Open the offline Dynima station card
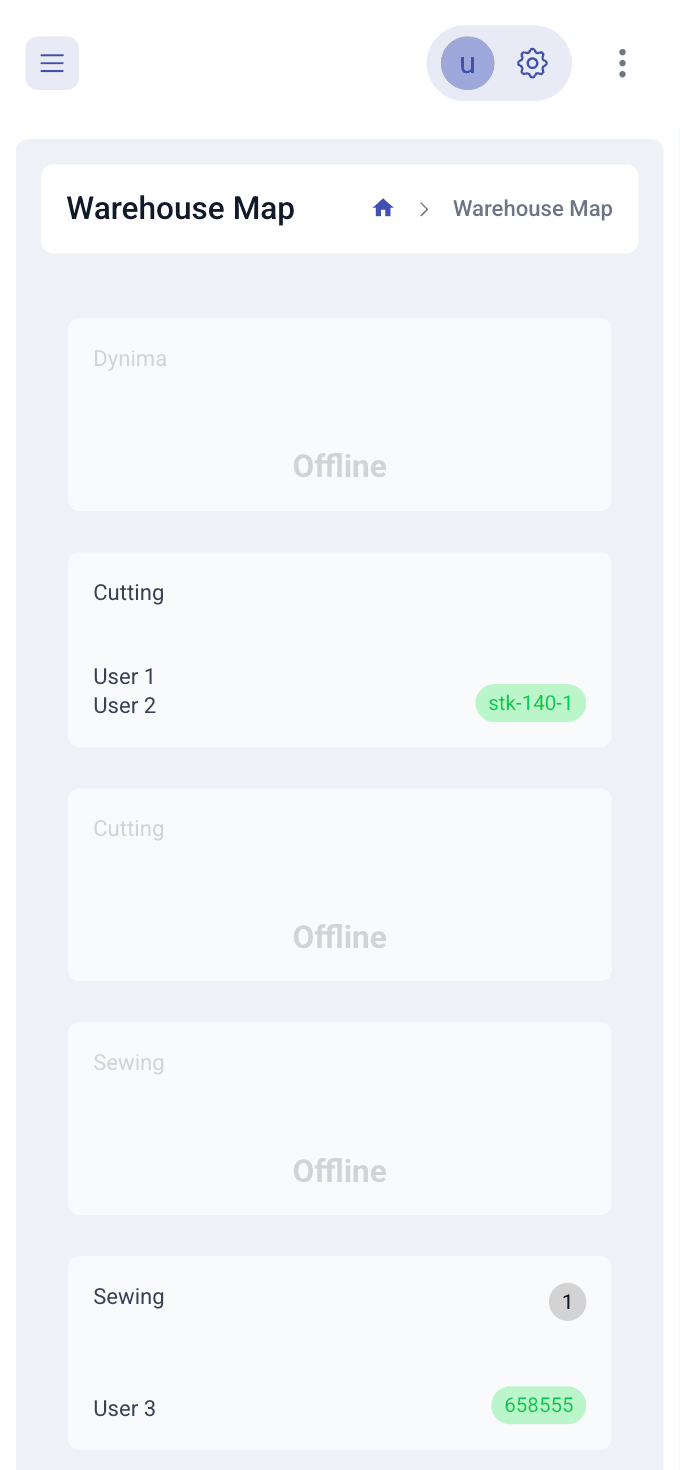 click(340, 415)
